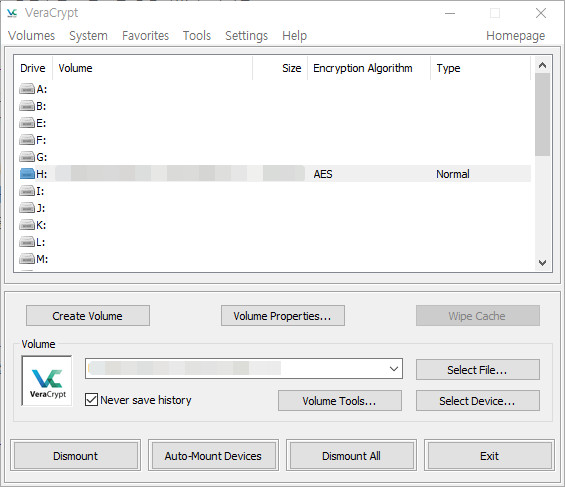Click the Normal type cell in H: row
The height and width of the screenshot is (487, 565).
coord(453,174)
